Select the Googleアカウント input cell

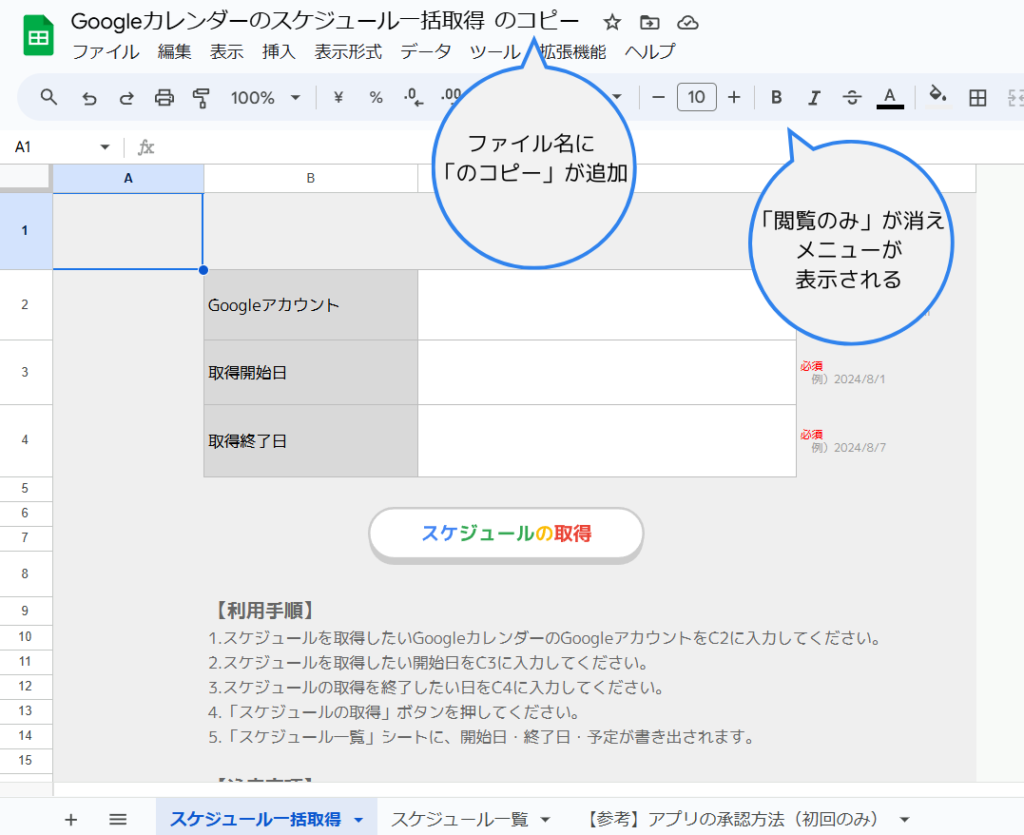607,305
